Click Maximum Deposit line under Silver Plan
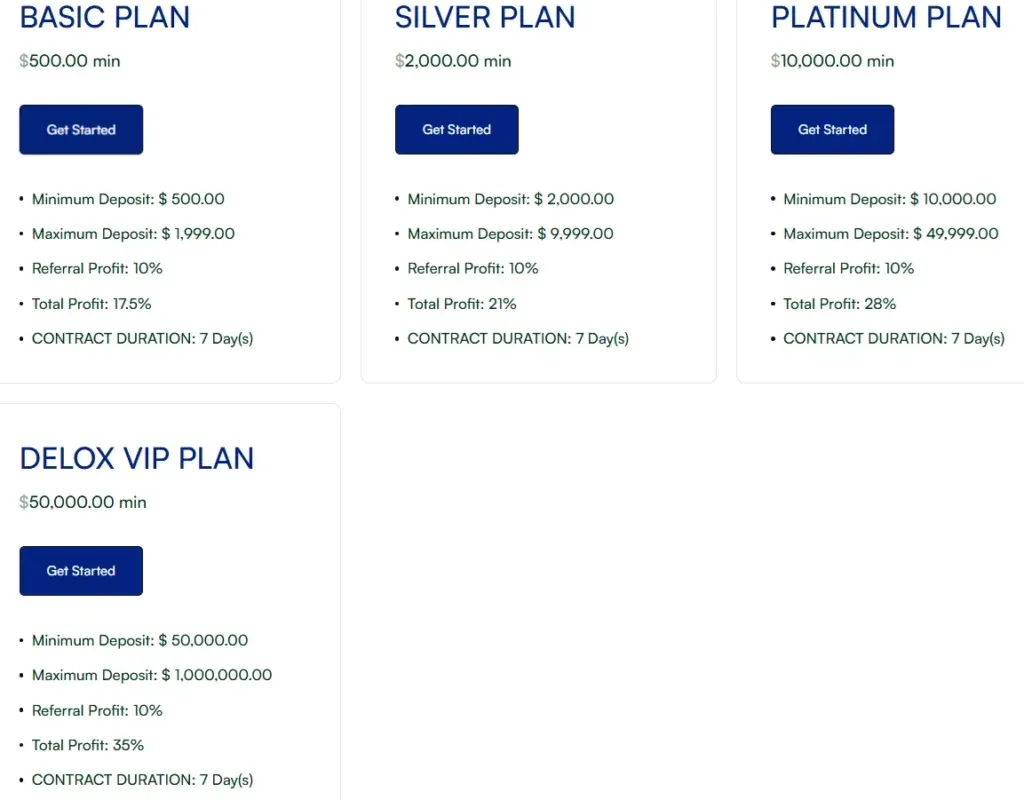1024x800 pixels. pyautogui.click(x=510, y=234)
